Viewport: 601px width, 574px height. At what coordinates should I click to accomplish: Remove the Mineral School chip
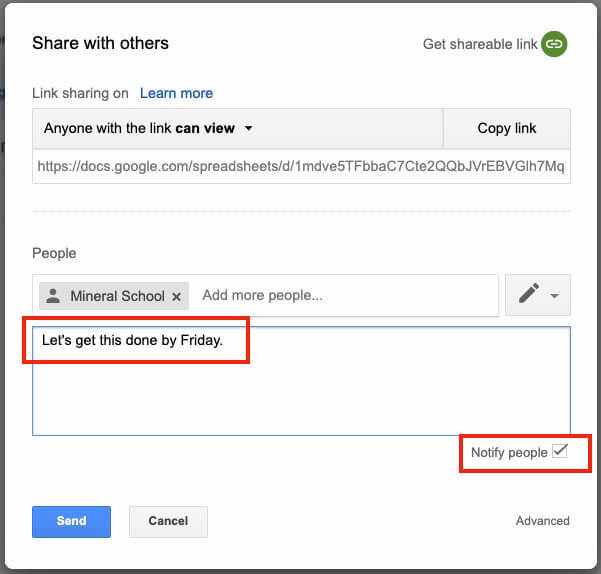[x=177, y=296]
